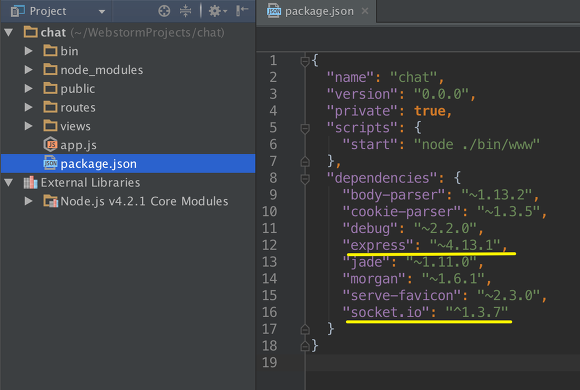This screenshot has width=580, height=390.
Task: Select the node_modules folder icon
Action: pos(50,69)
